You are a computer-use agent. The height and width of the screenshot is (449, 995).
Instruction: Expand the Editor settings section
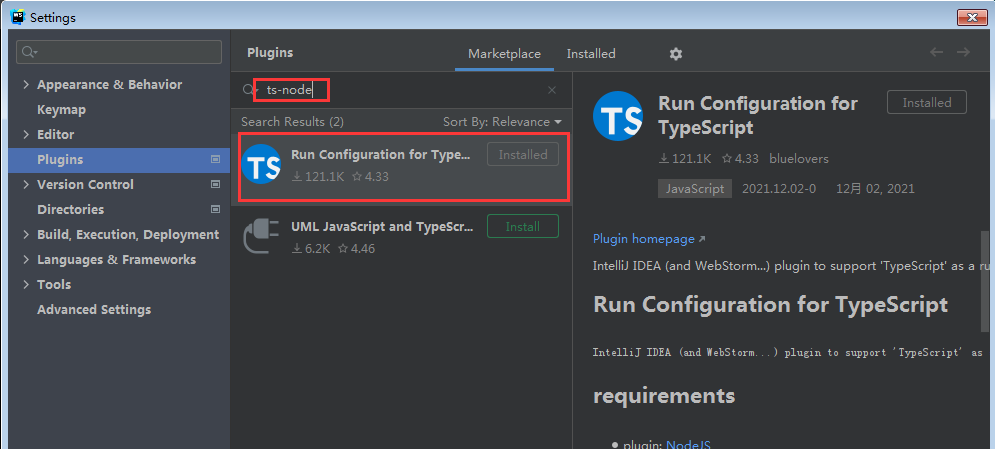25,135
